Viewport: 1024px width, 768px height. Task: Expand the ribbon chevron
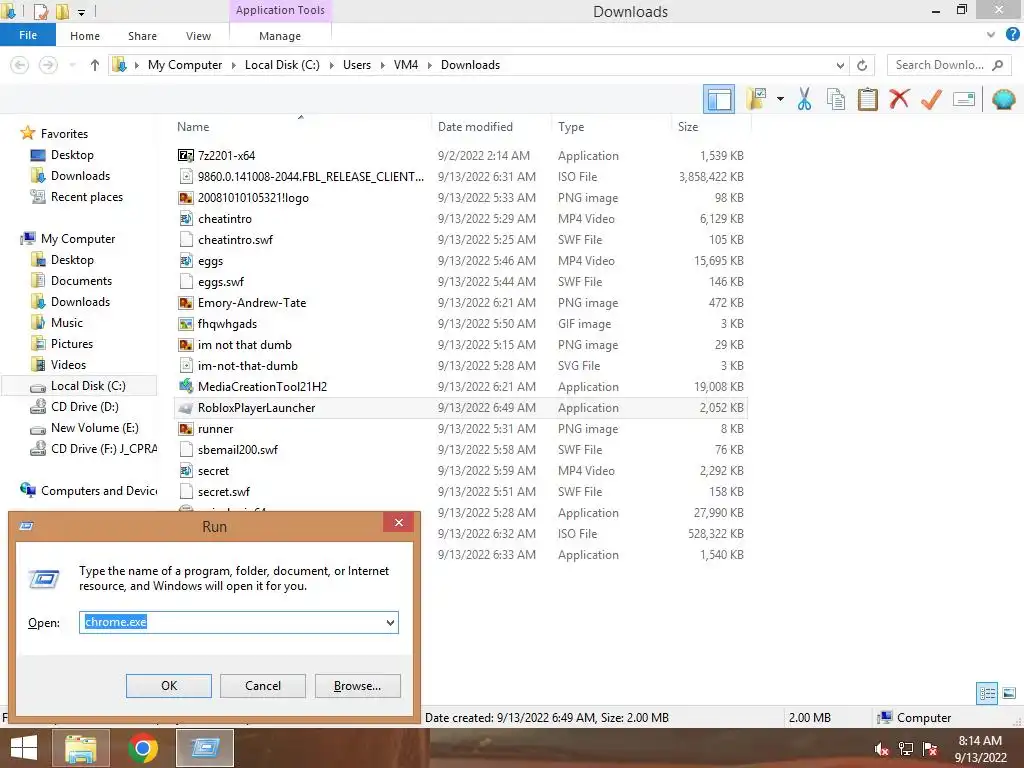click(991, 35)
